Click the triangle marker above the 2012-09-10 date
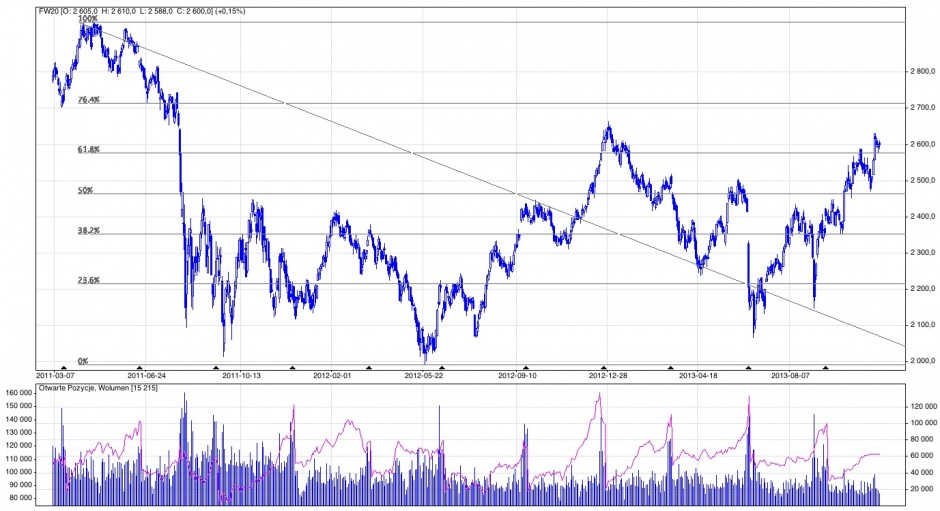This screenshot has height=511, width=940. 526,368
